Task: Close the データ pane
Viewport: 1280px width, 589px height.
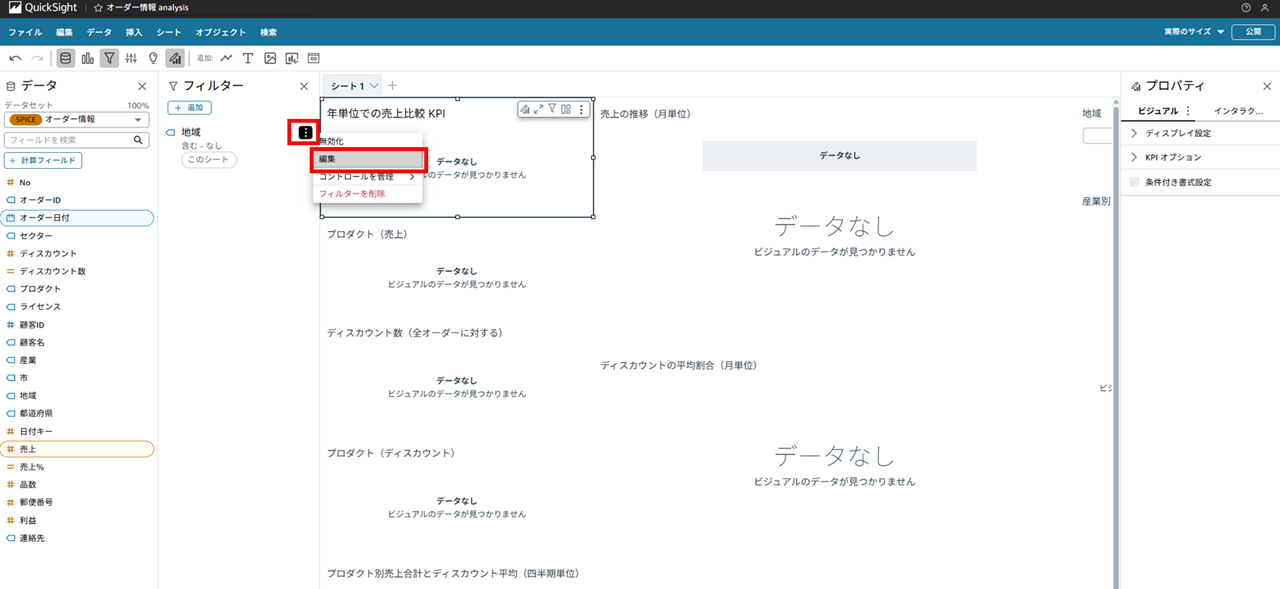Action: coord(142,87)
